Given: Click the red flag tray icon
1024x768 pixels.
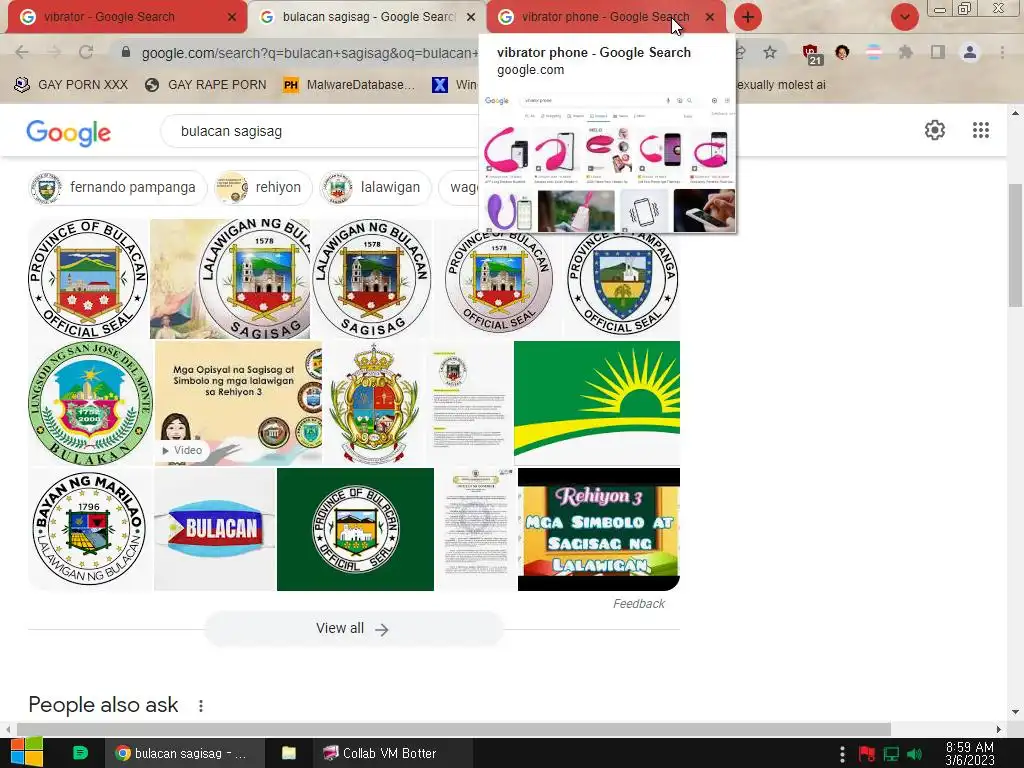Looking at the screenshot, I should pyautogui.click(x=867, y=754).
